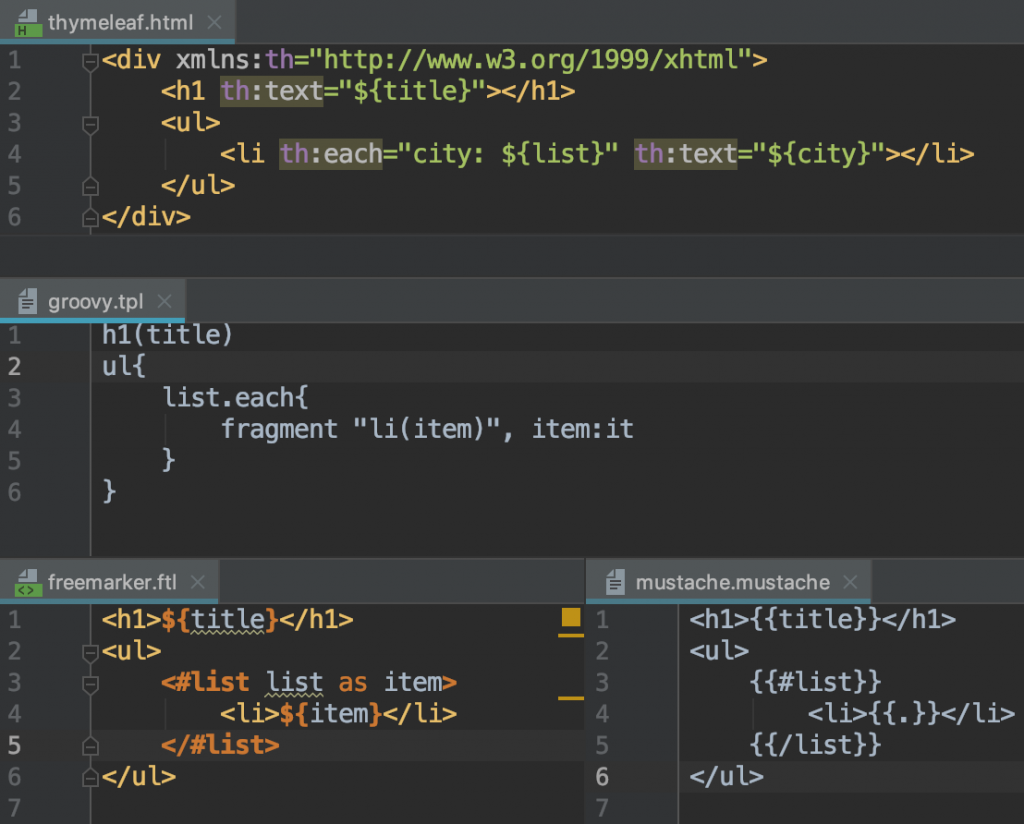The height and width of the screenshot is (824, 1024).
Task: Click the yellow inspection warning indicator square
Action: pyautogui.click(x=571, y=617)
